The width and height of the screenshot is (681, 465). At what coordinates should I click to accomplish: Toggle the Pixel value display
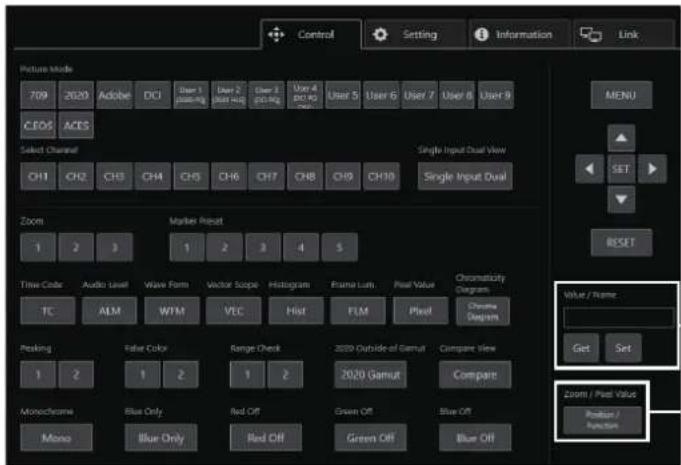420,311
